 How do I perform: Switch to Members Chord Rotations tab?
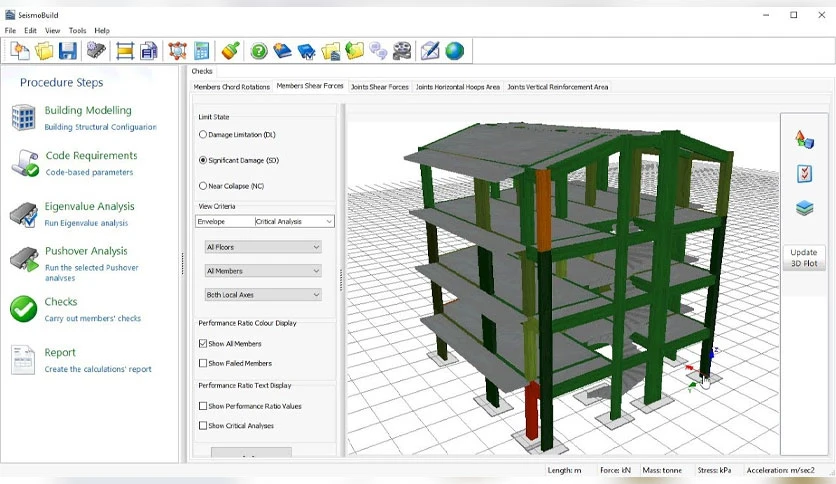tap(231, 87)
